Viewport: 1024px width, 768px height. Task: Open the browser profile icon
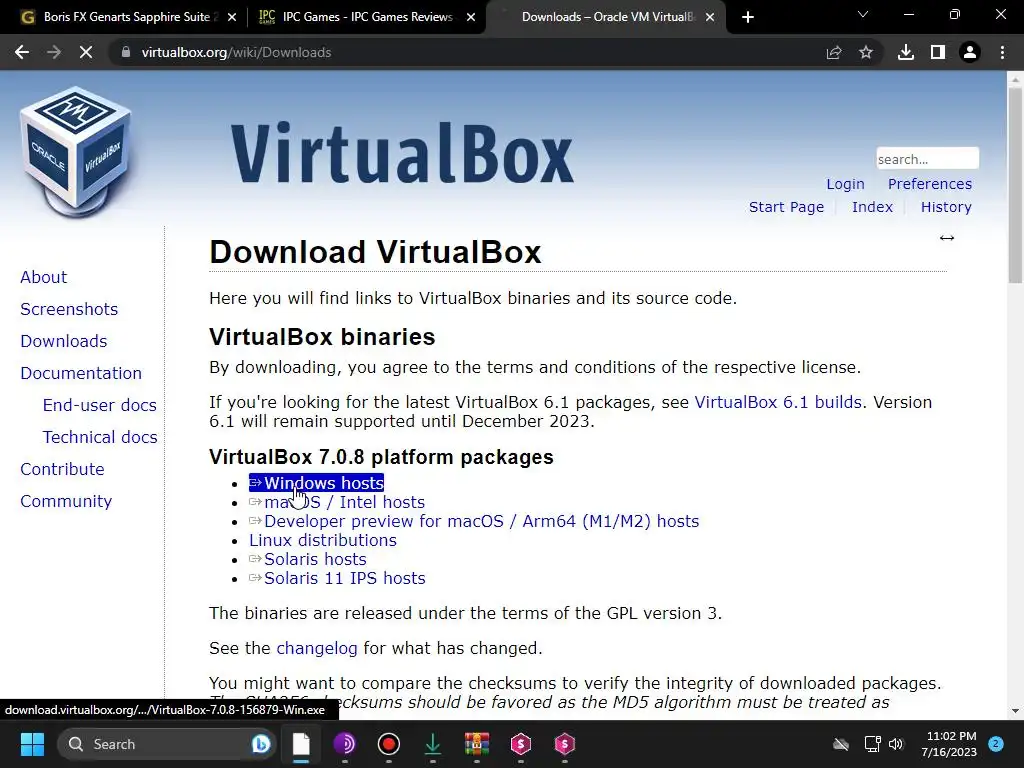[970, 52]
